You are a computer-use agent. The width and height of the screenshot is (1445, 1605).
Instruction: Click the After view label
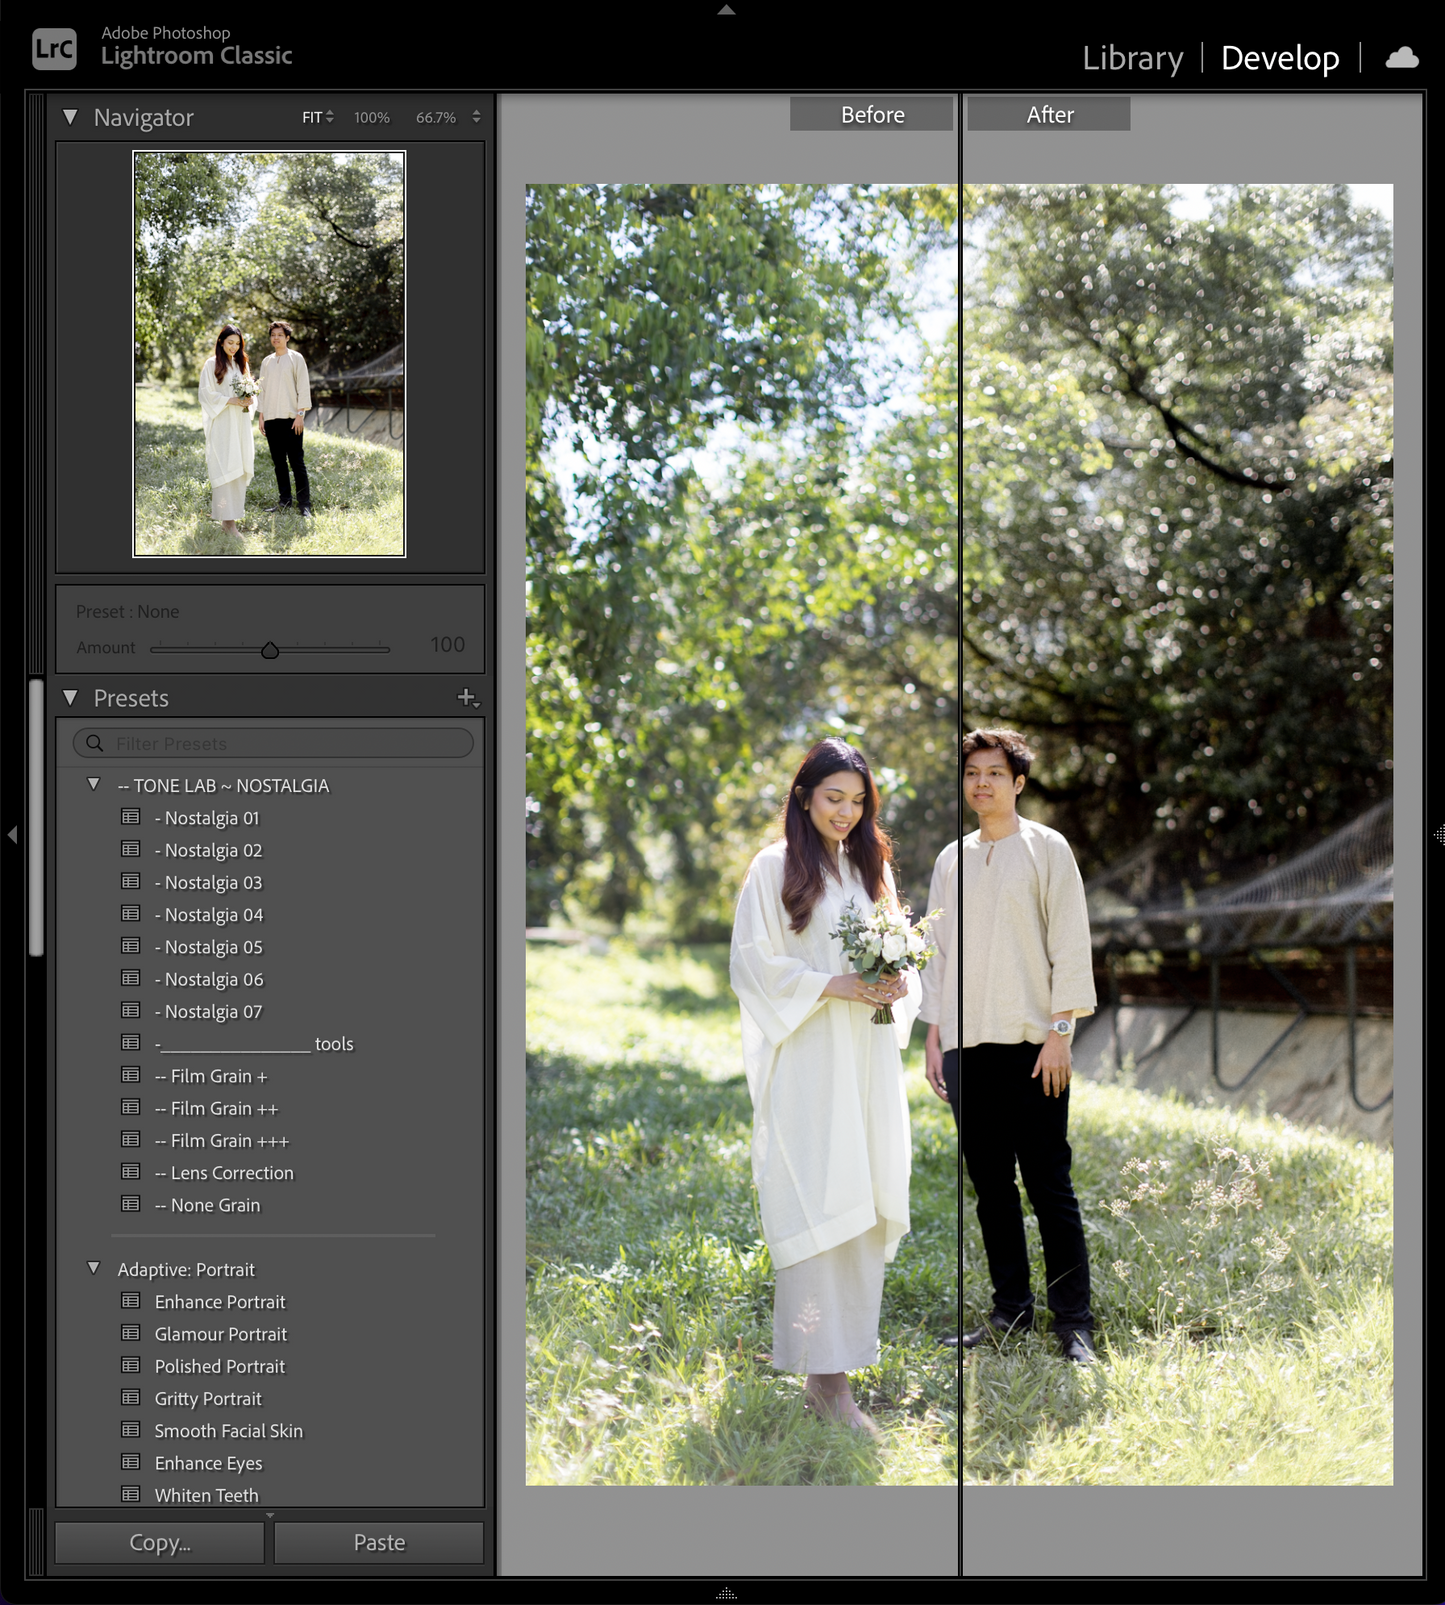(x=1049, y=114)
